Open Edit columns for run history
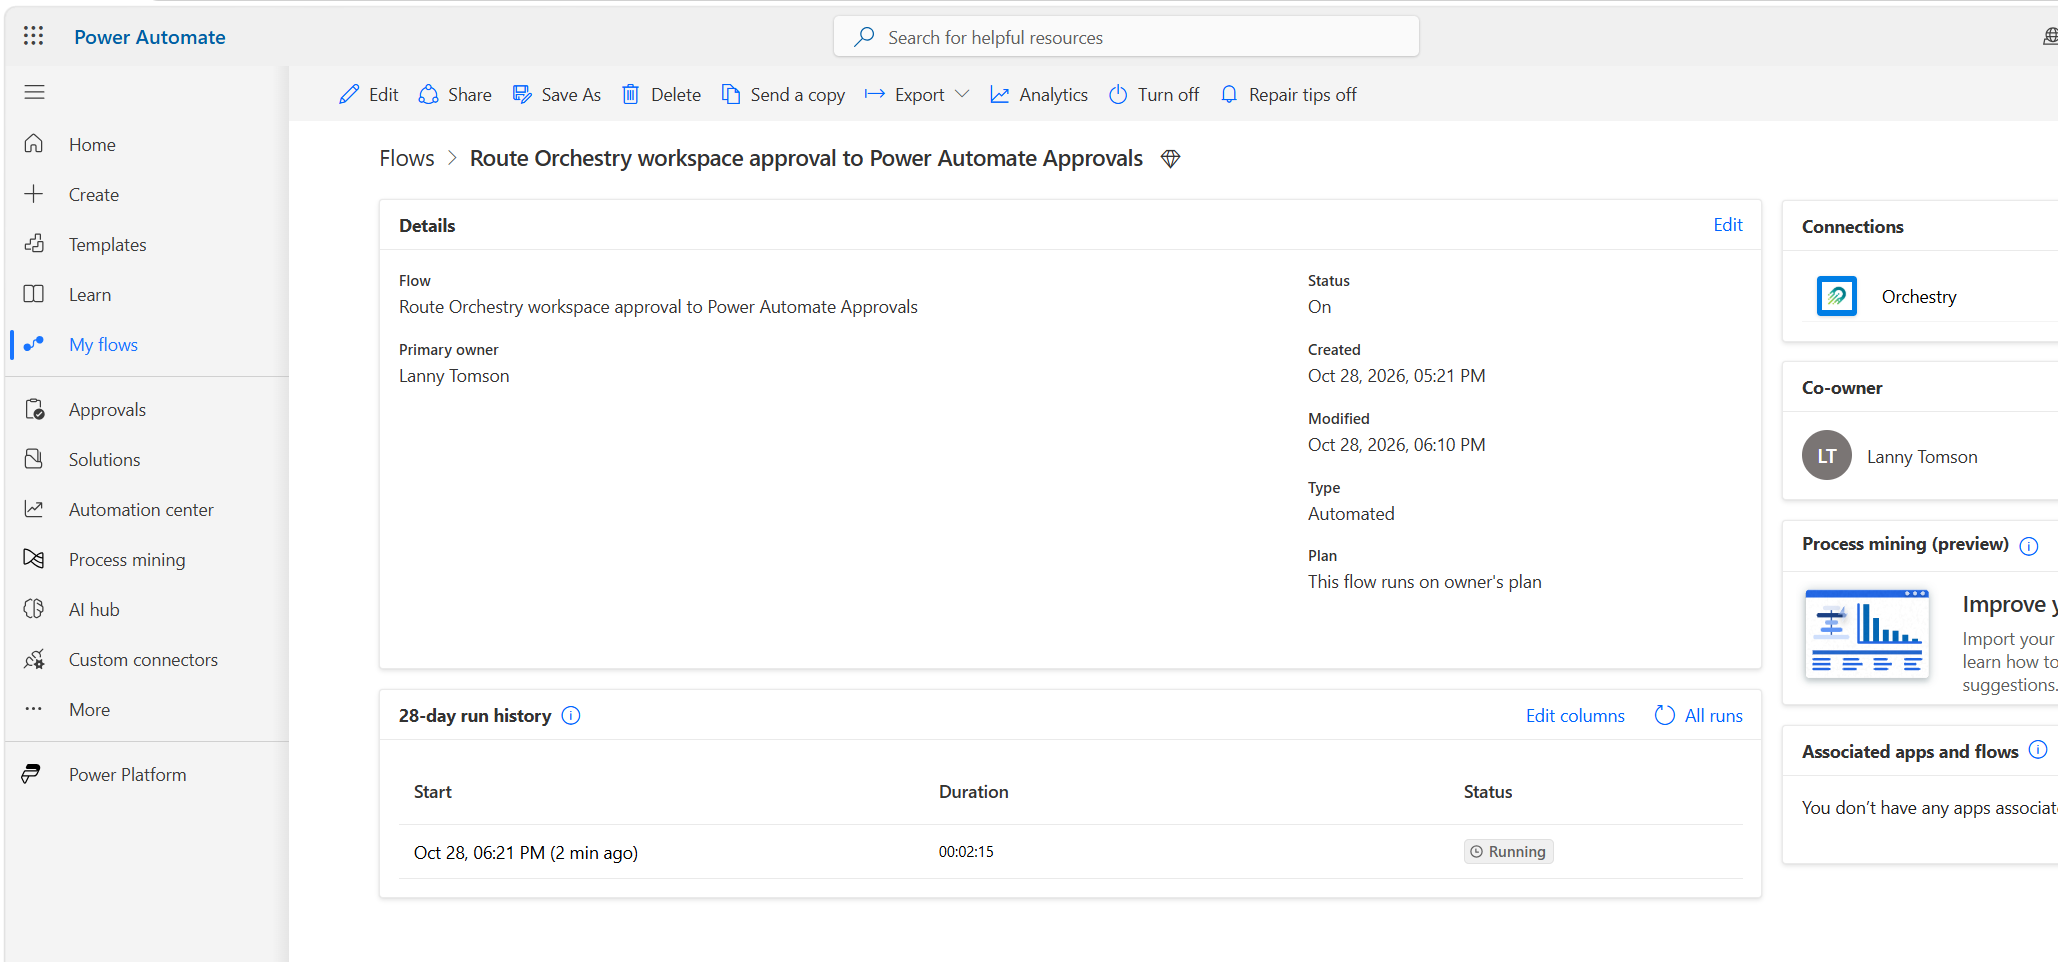Screen dimensions: 2058x962 coord(1575,716)
